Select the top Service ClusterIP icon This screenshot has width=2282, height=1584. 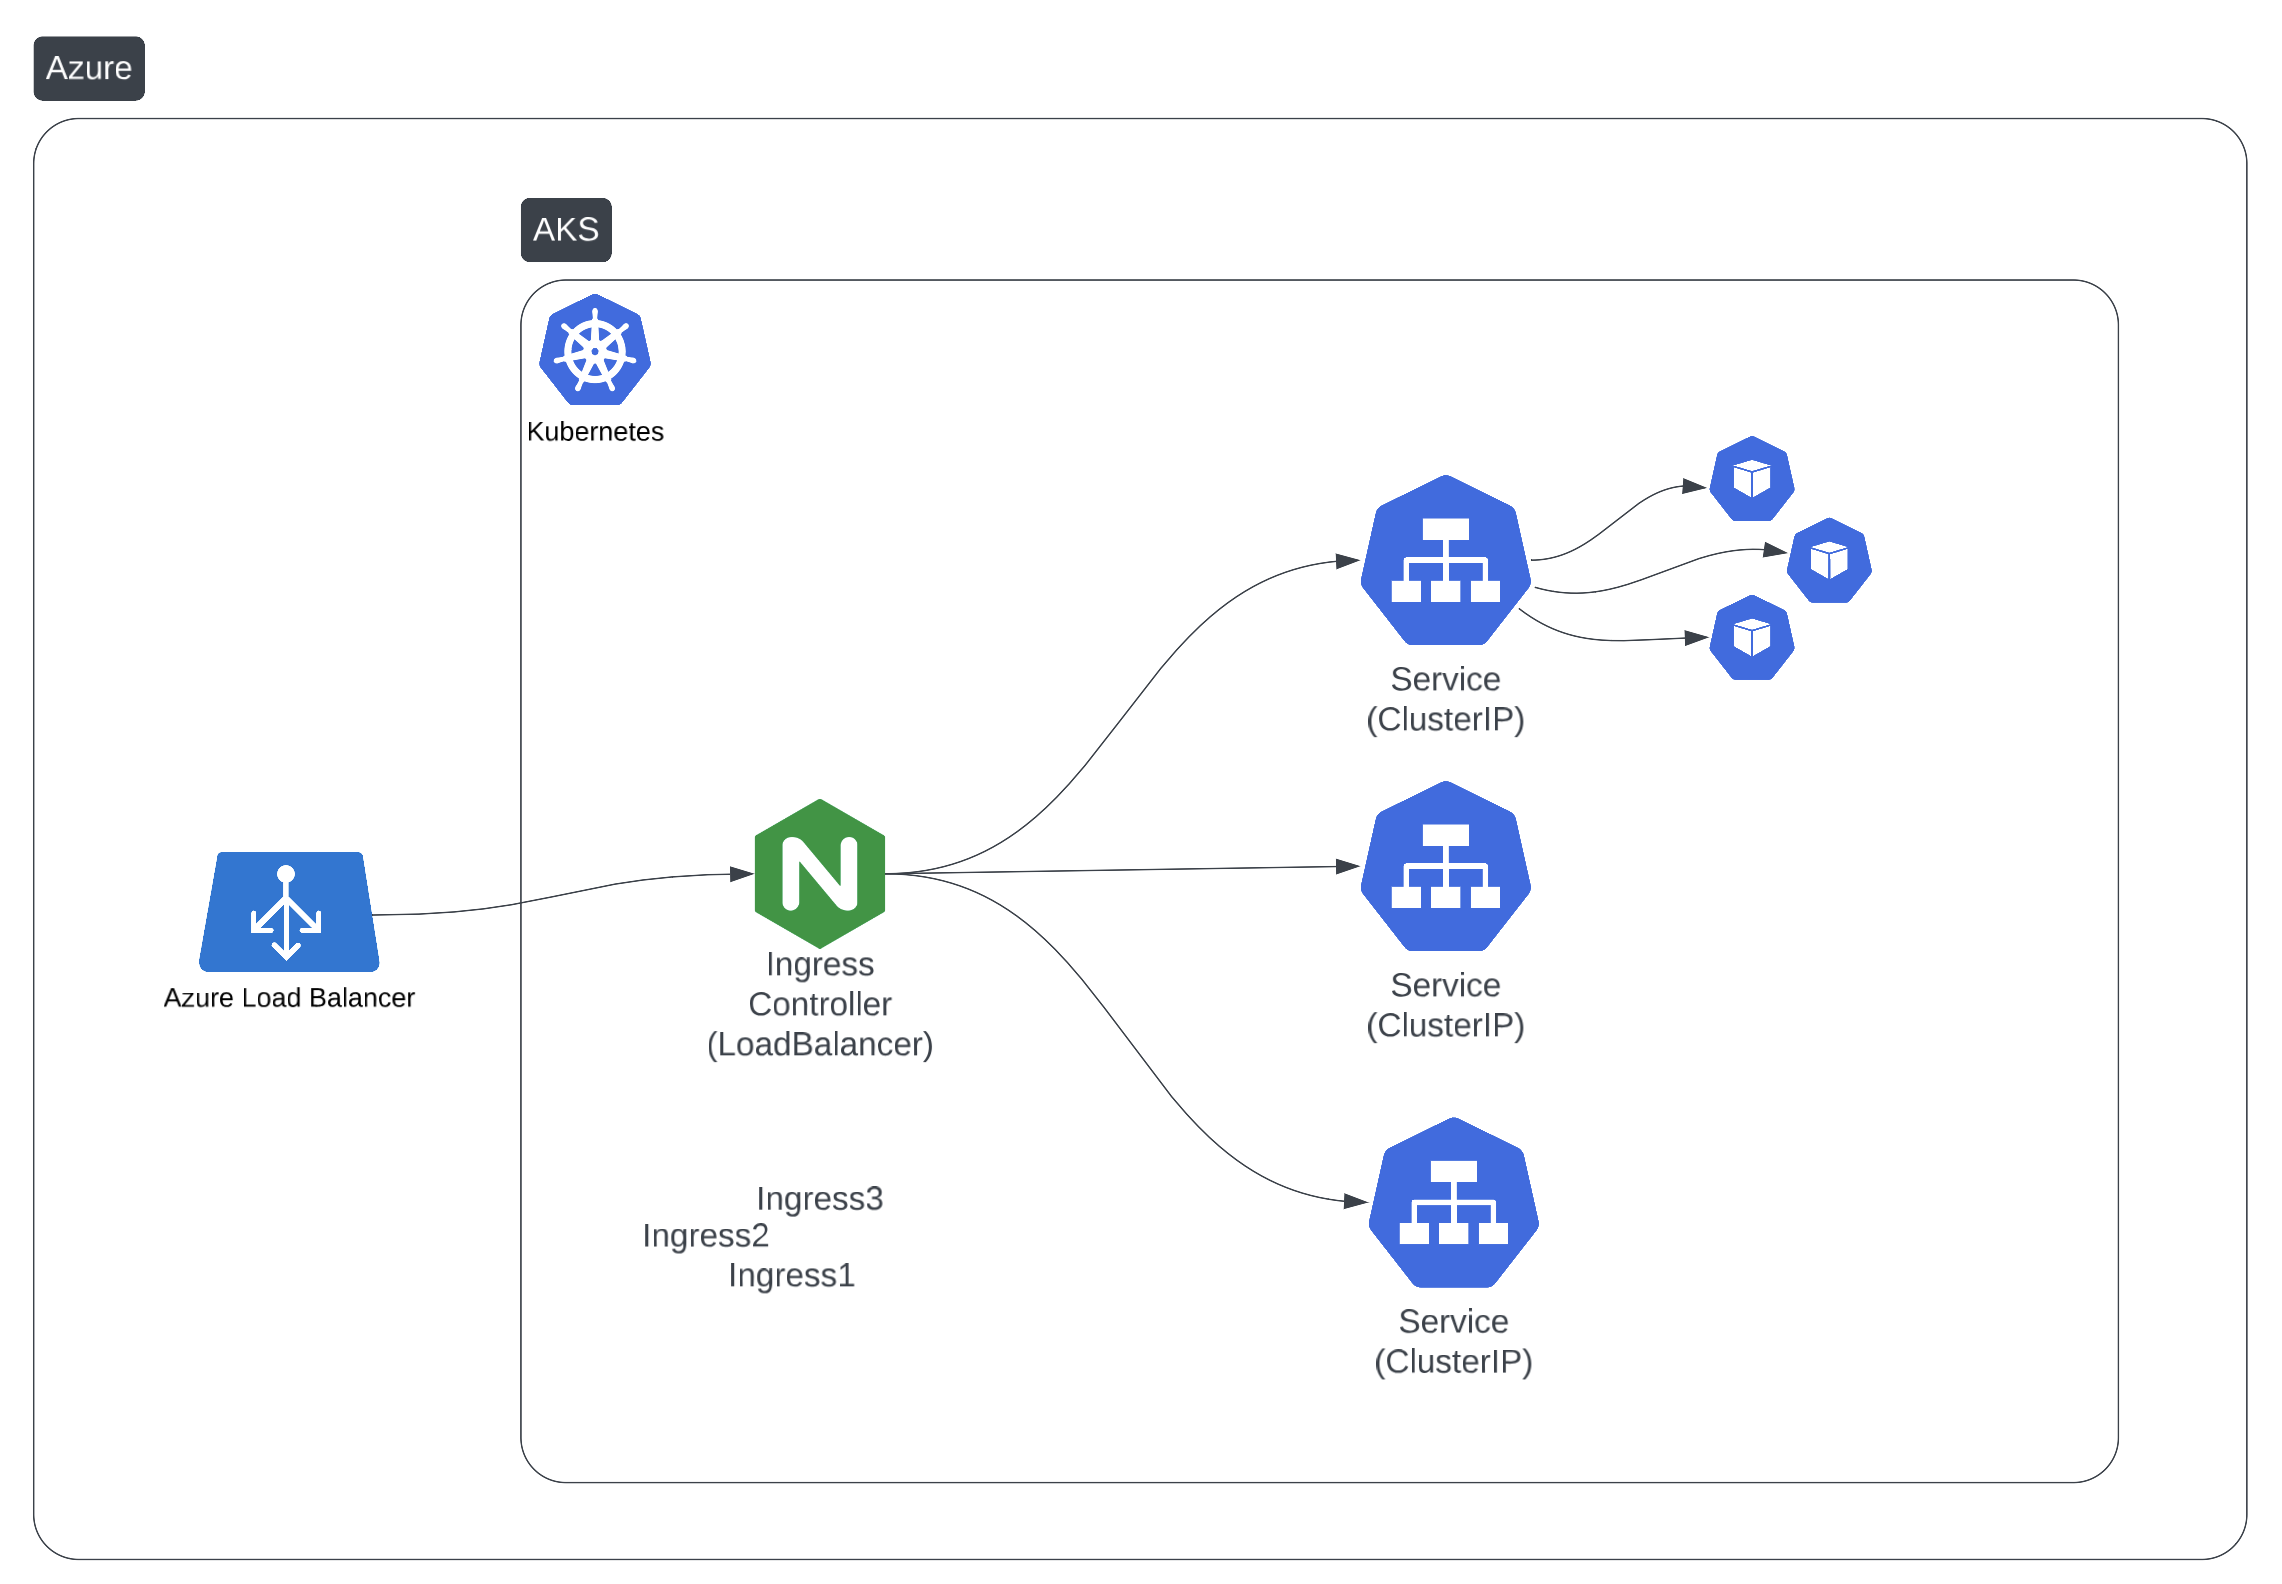coord(1445,560)
